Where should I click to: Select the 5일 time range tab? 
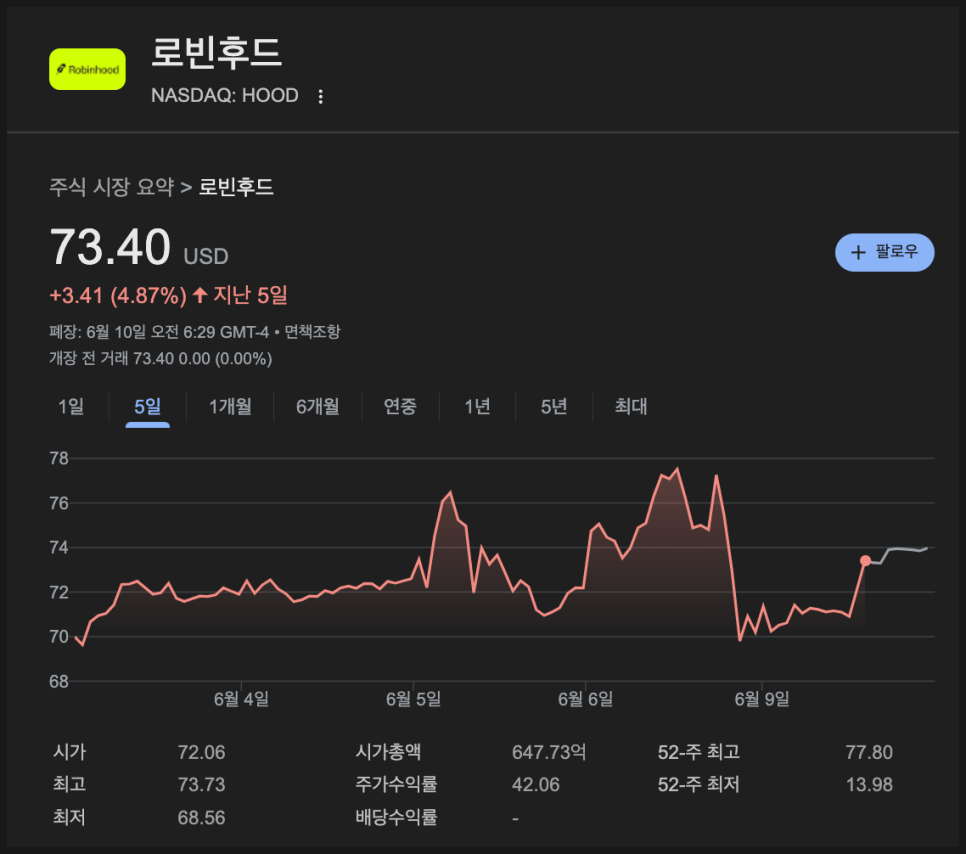point(148,407)
